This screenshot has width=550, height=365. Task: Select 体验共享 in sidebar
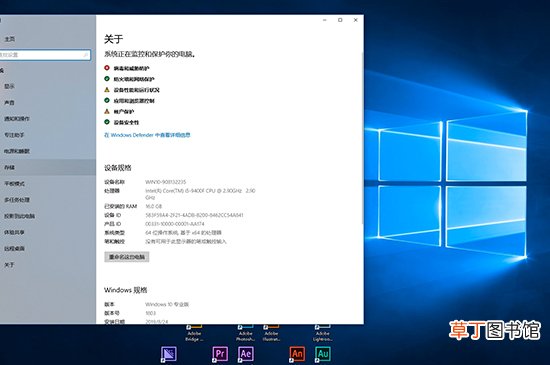[14, 232]
